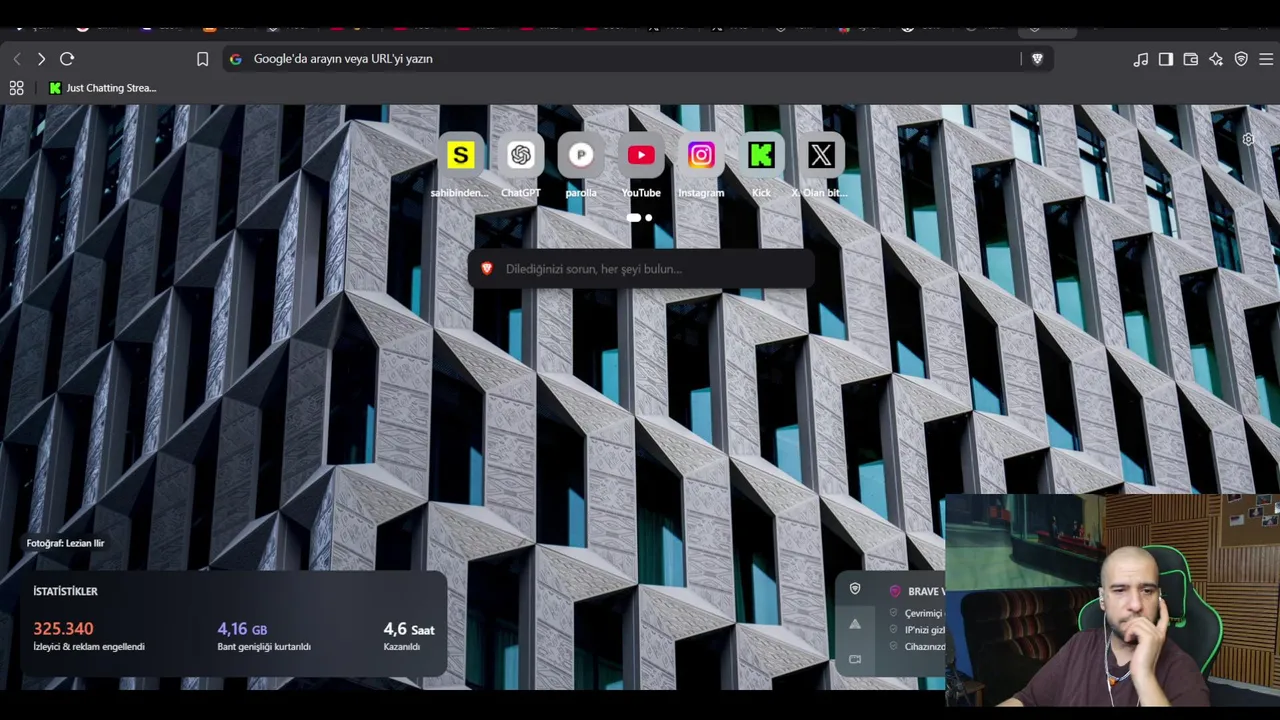Click the İSTATİSTİKLER heading
Image resolution: width=1280 pixels, height=720 pixels.
pos(65,591)
